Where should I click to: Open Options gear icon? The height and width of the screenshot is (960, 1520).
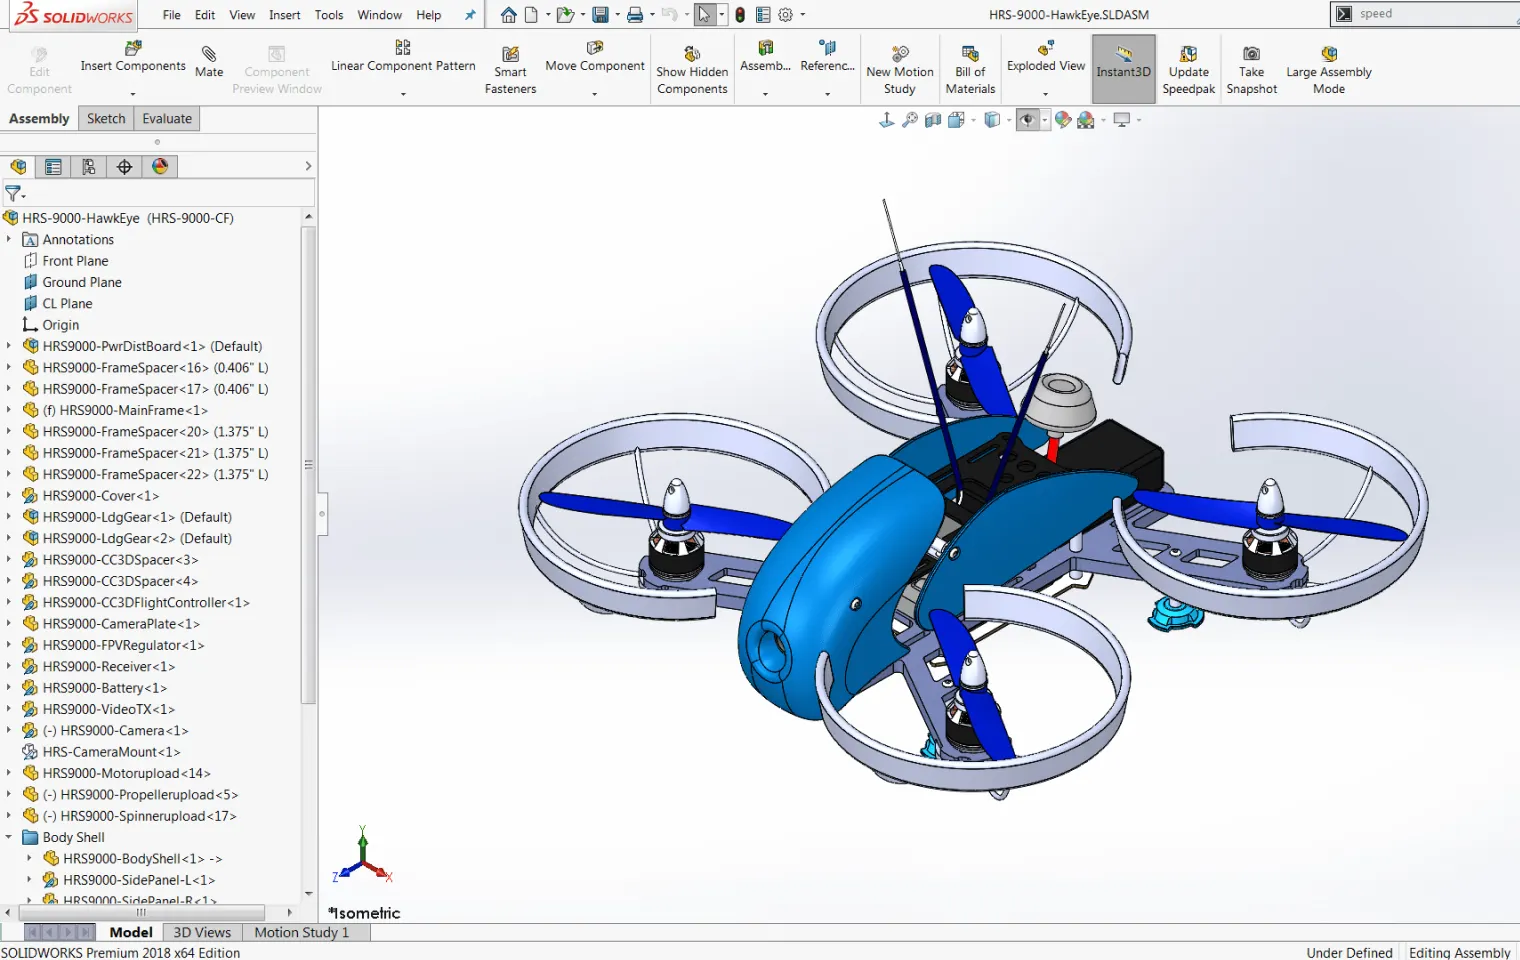click(x=786, y=15)
